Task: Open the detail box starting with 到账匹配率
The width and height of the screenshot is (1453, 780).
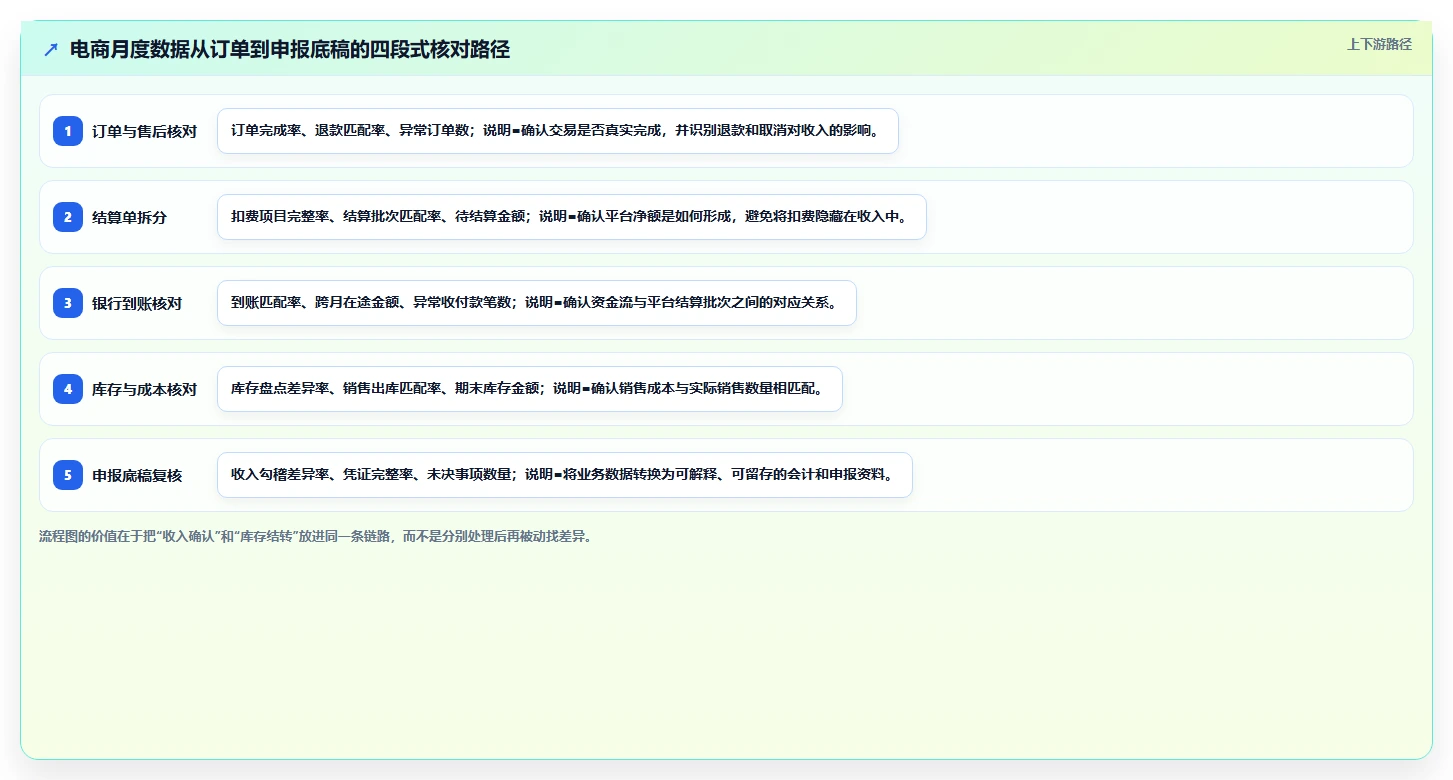Action: click(537, 303)
